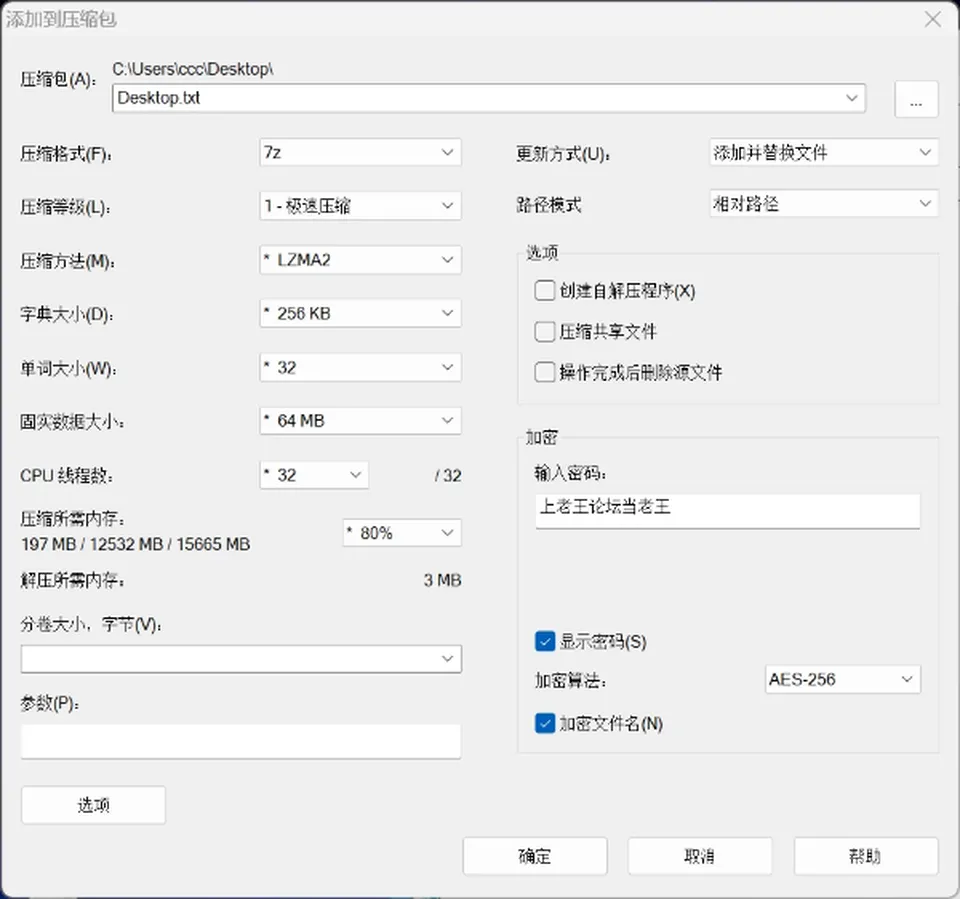This screenshot has height=899, width=960.
Task: Open the 分卷大小 volume size dropdown
Action: 241,659
